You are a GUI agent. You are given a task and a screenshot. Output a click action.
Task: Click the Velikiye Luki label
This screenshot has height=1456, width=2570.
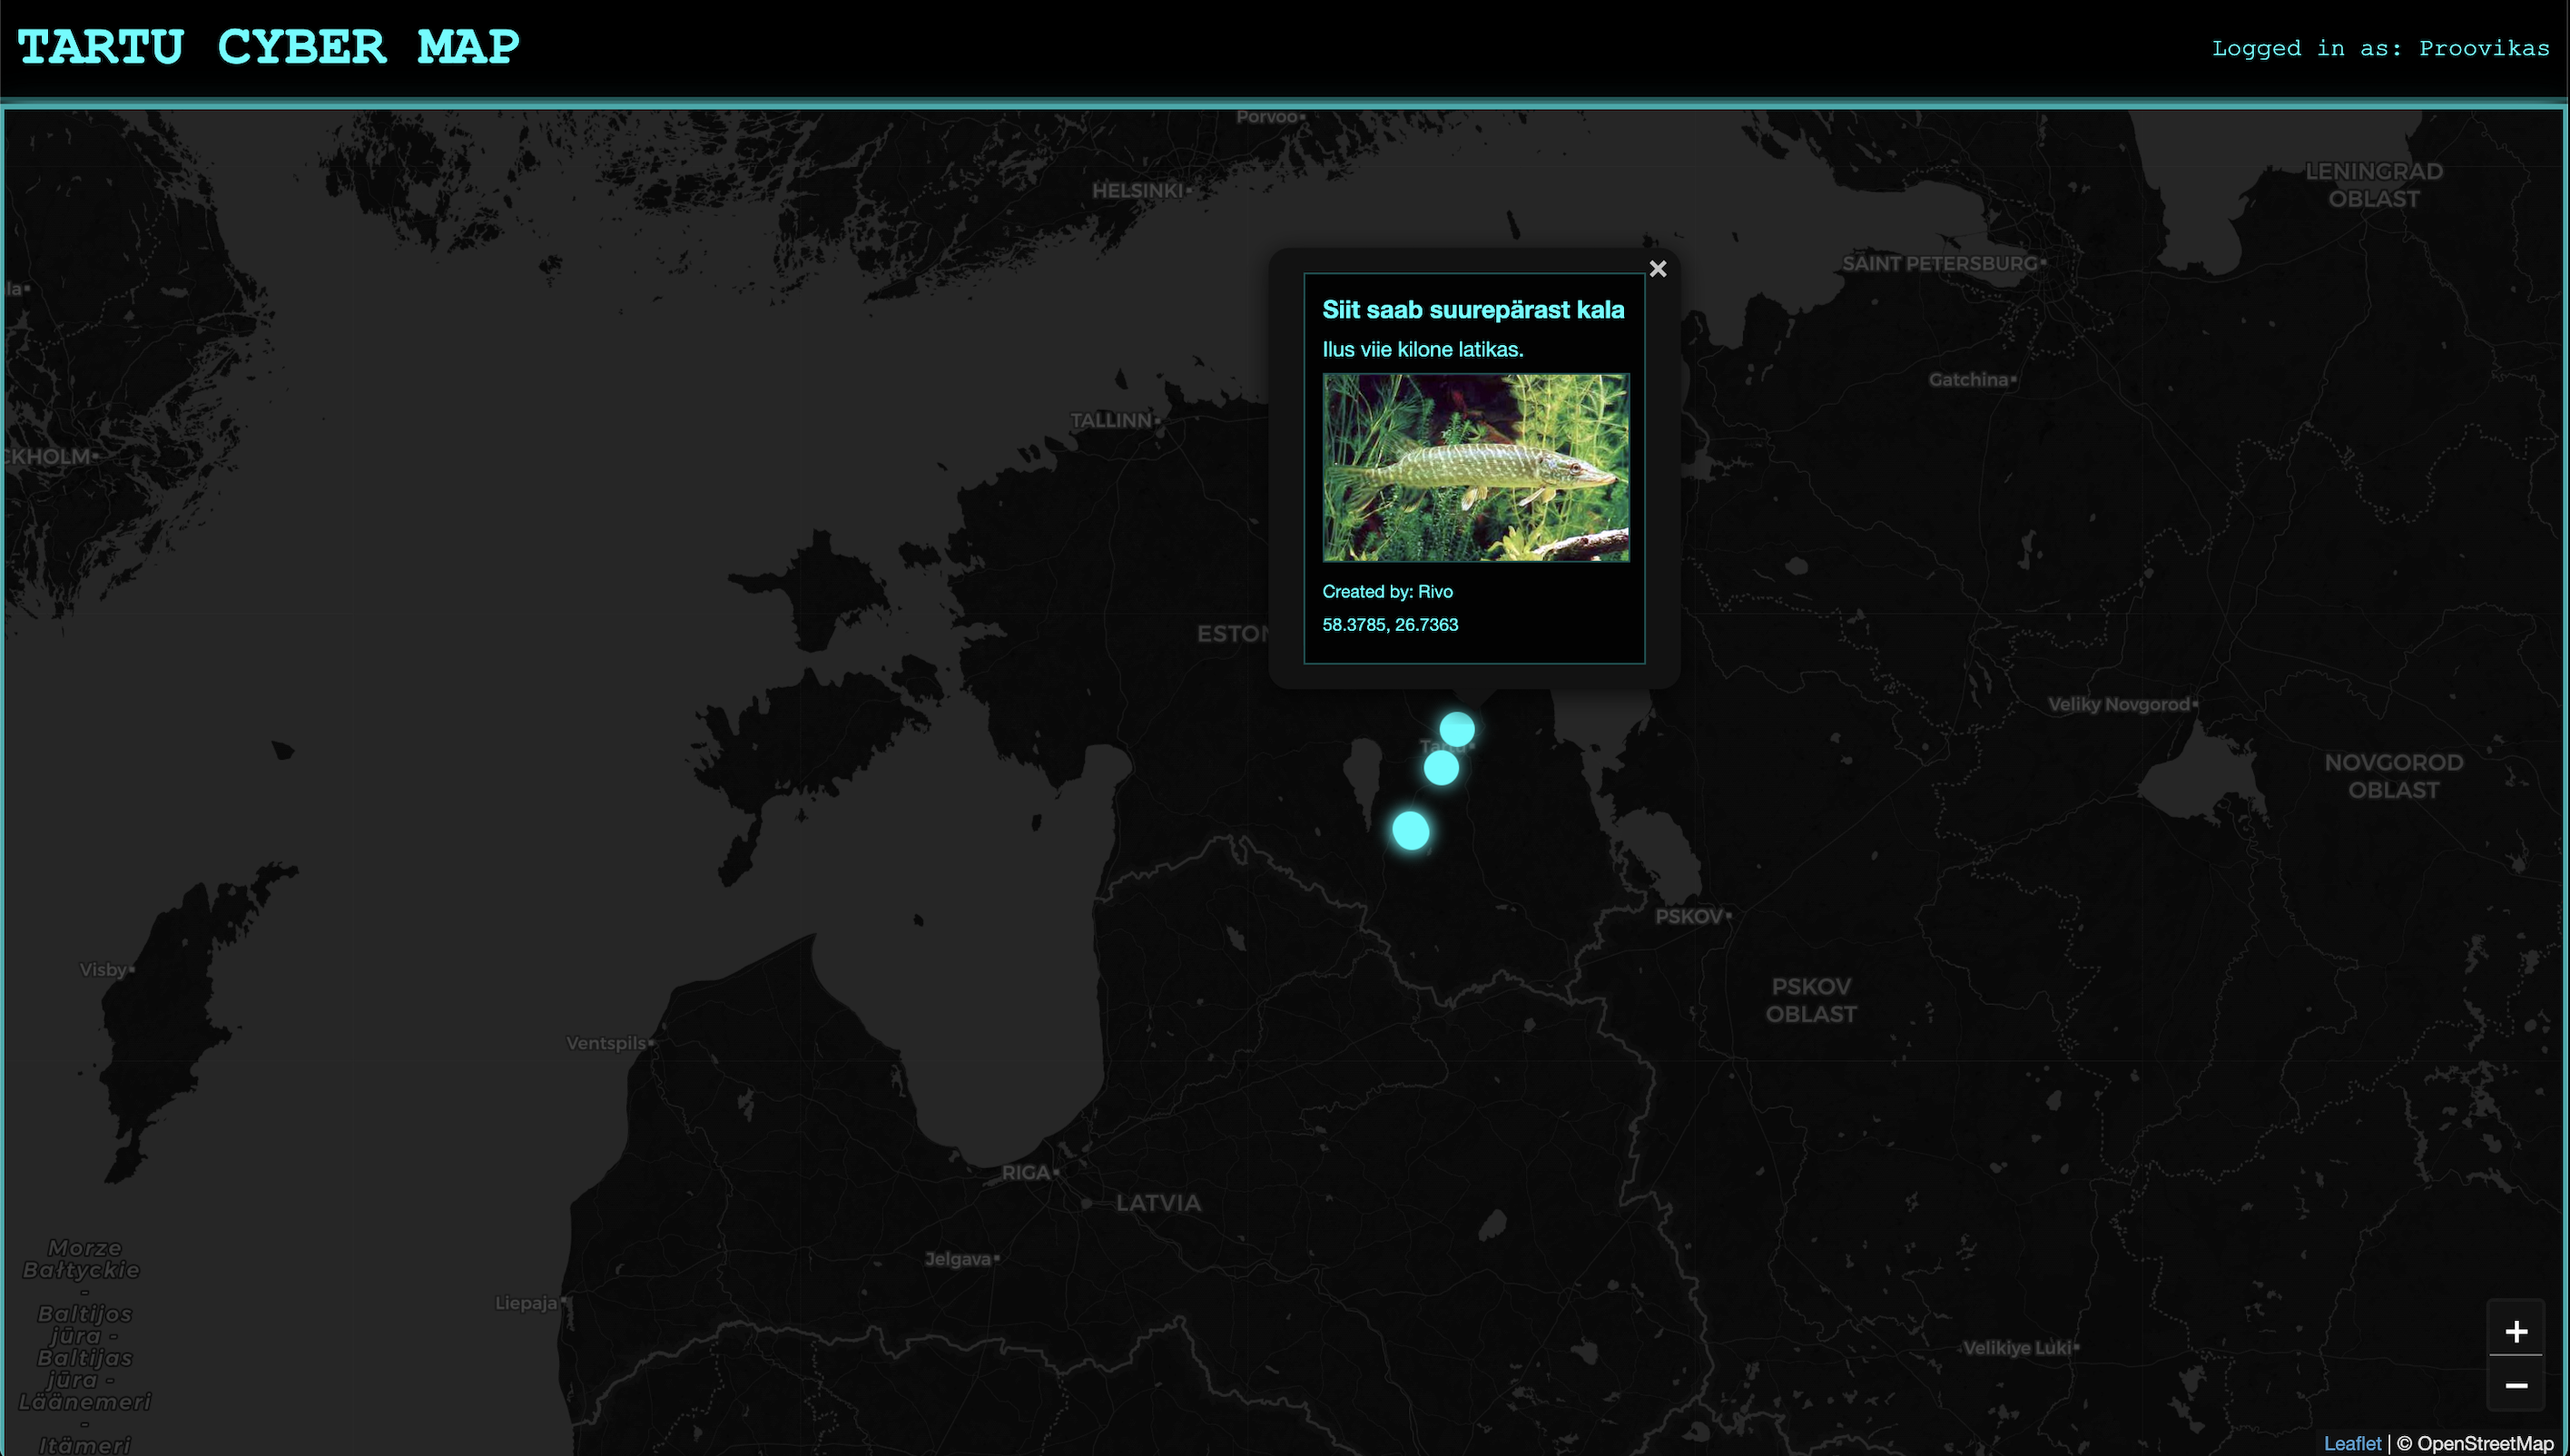[2016, 1348]
